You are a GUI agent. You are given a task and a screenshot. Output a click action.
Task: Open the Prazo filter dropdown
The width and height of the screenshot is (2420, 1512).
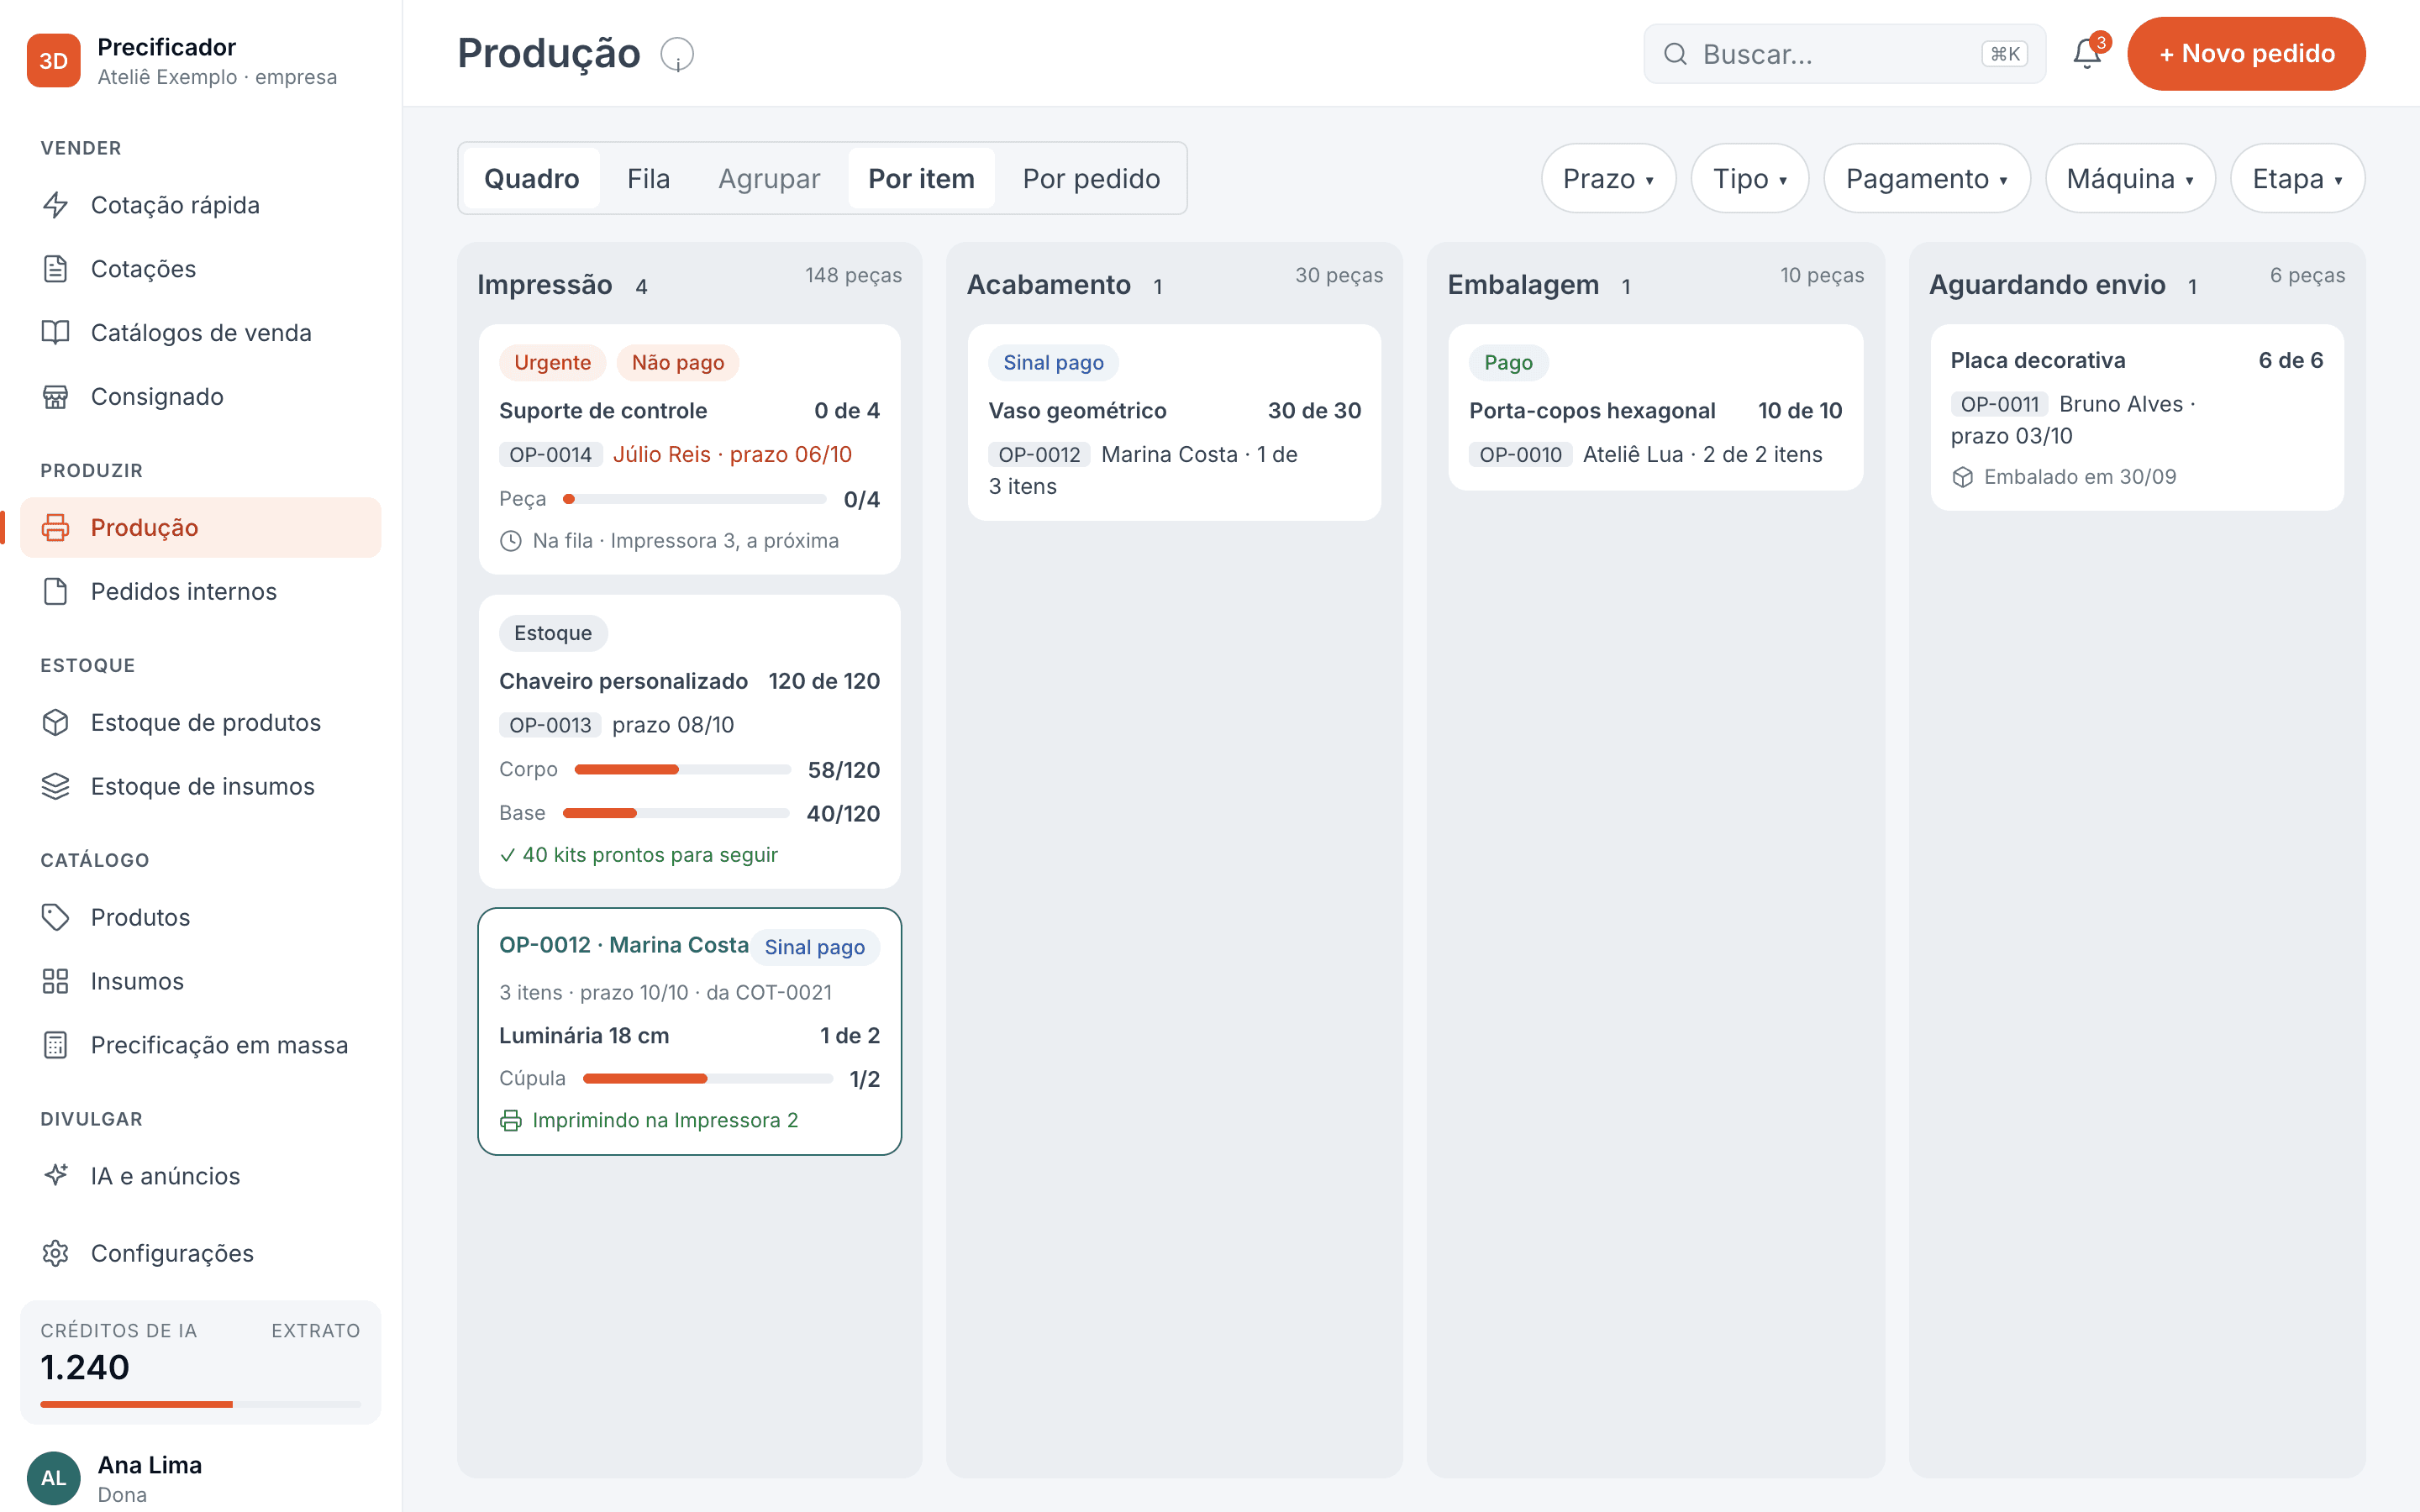(1608, 179)
